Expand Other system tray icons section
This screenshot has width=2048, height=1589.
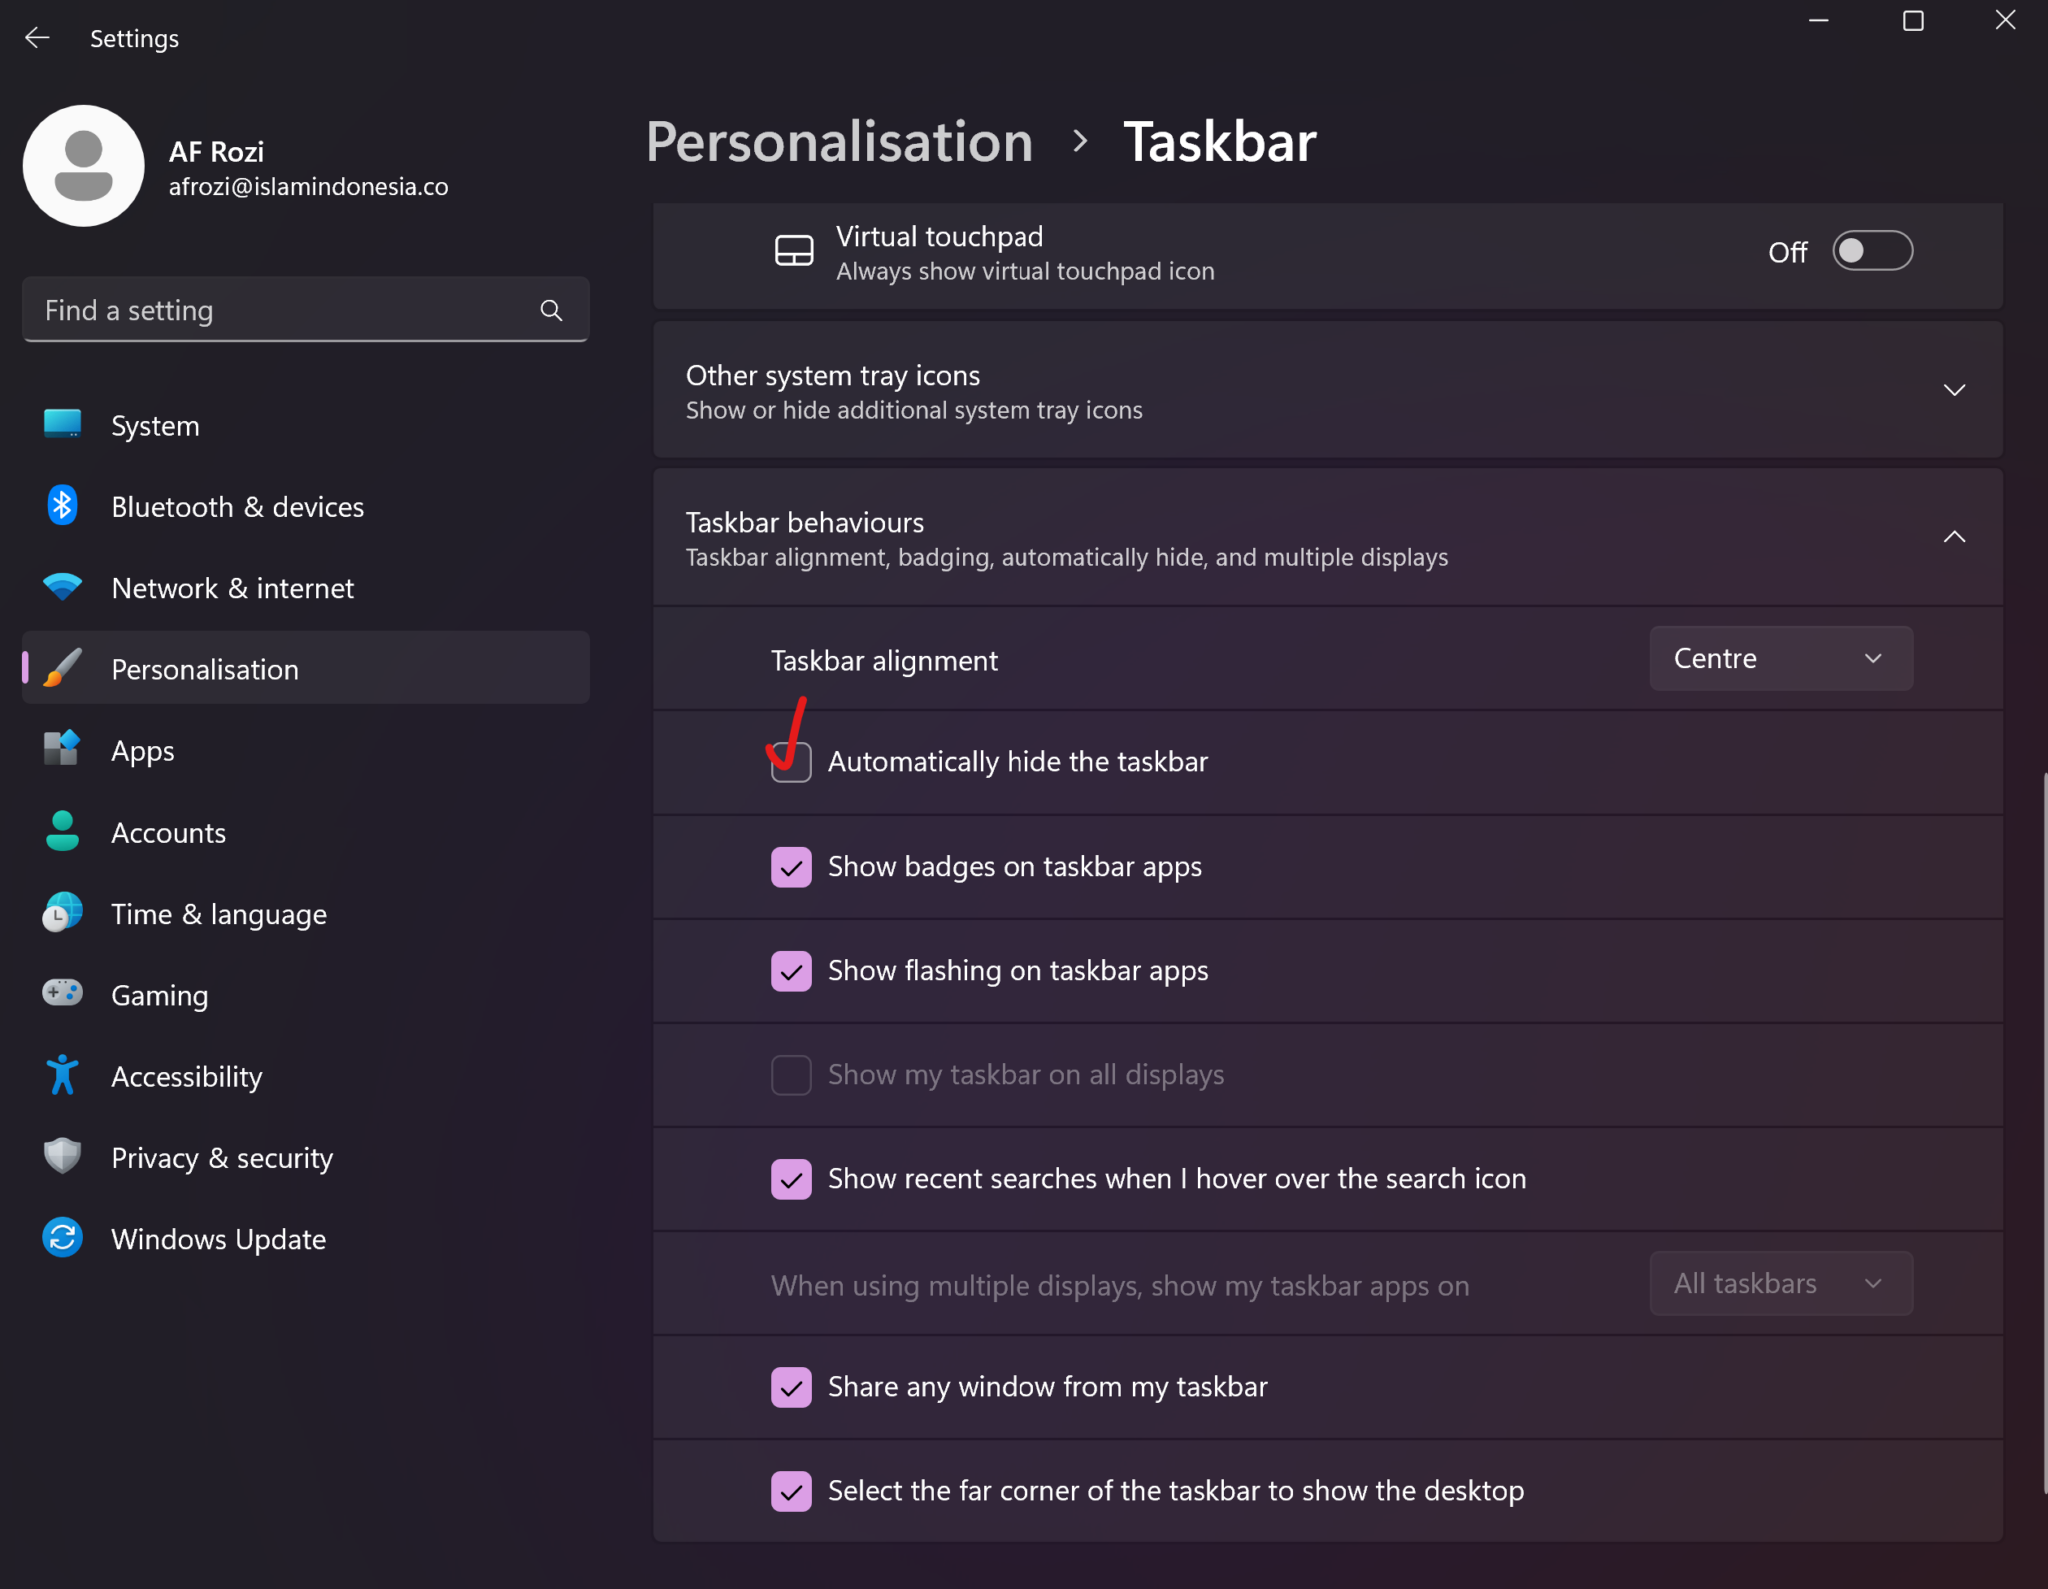(x=1953, y=390)
